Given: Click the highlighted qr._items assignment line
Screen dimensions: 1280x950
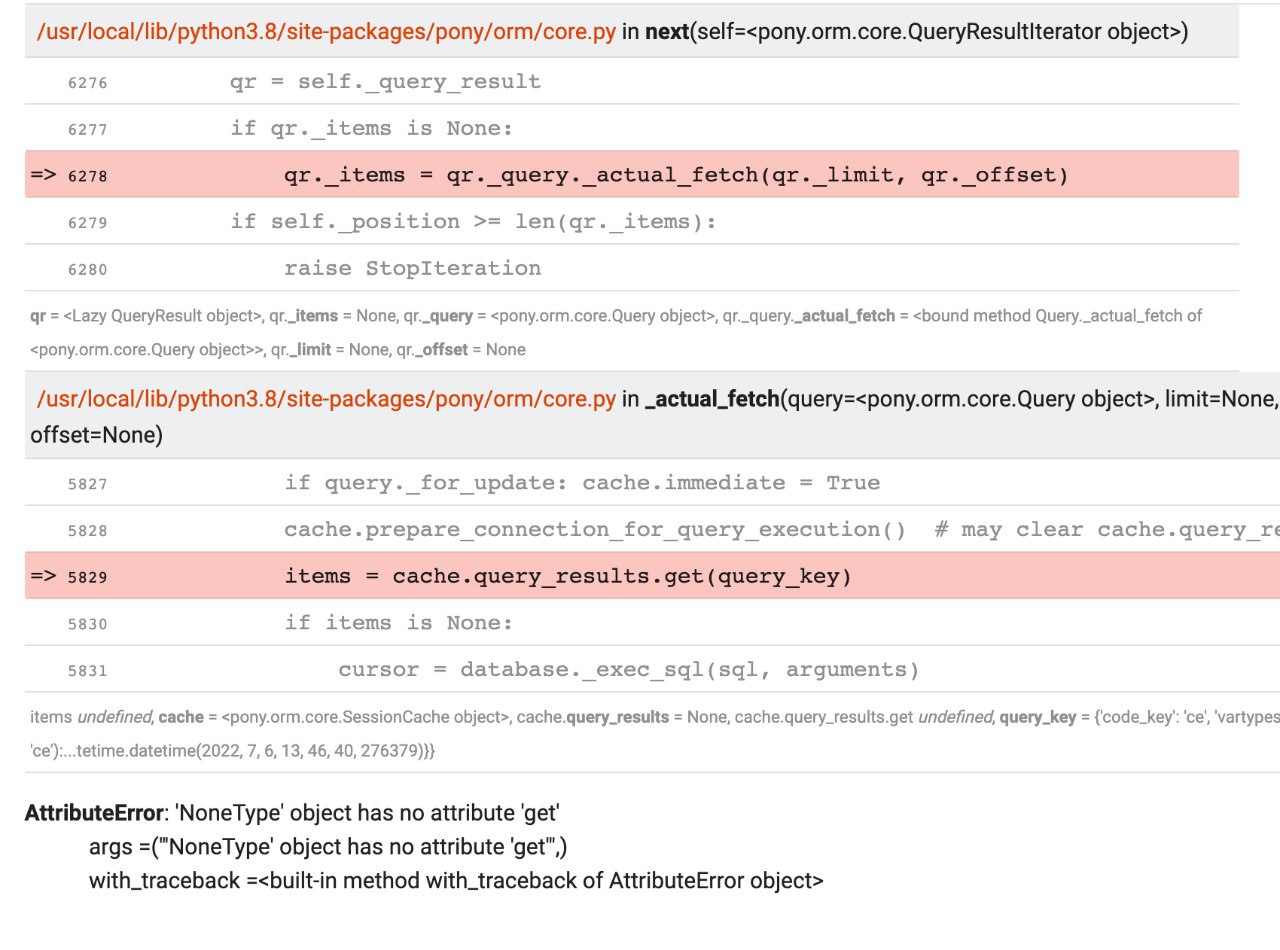Looking at the screenshot, I should coord(676,176).
